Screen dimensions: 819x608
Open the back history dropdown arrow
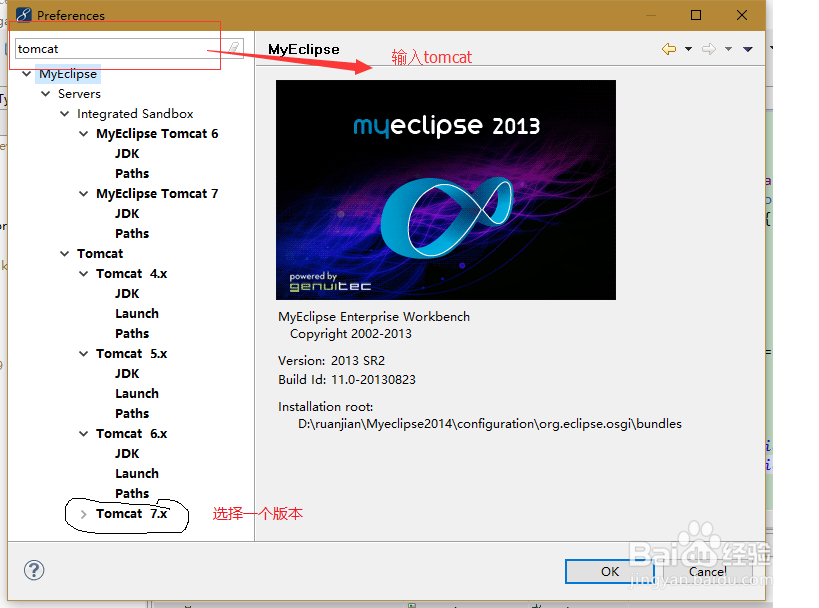coord(688,49)
